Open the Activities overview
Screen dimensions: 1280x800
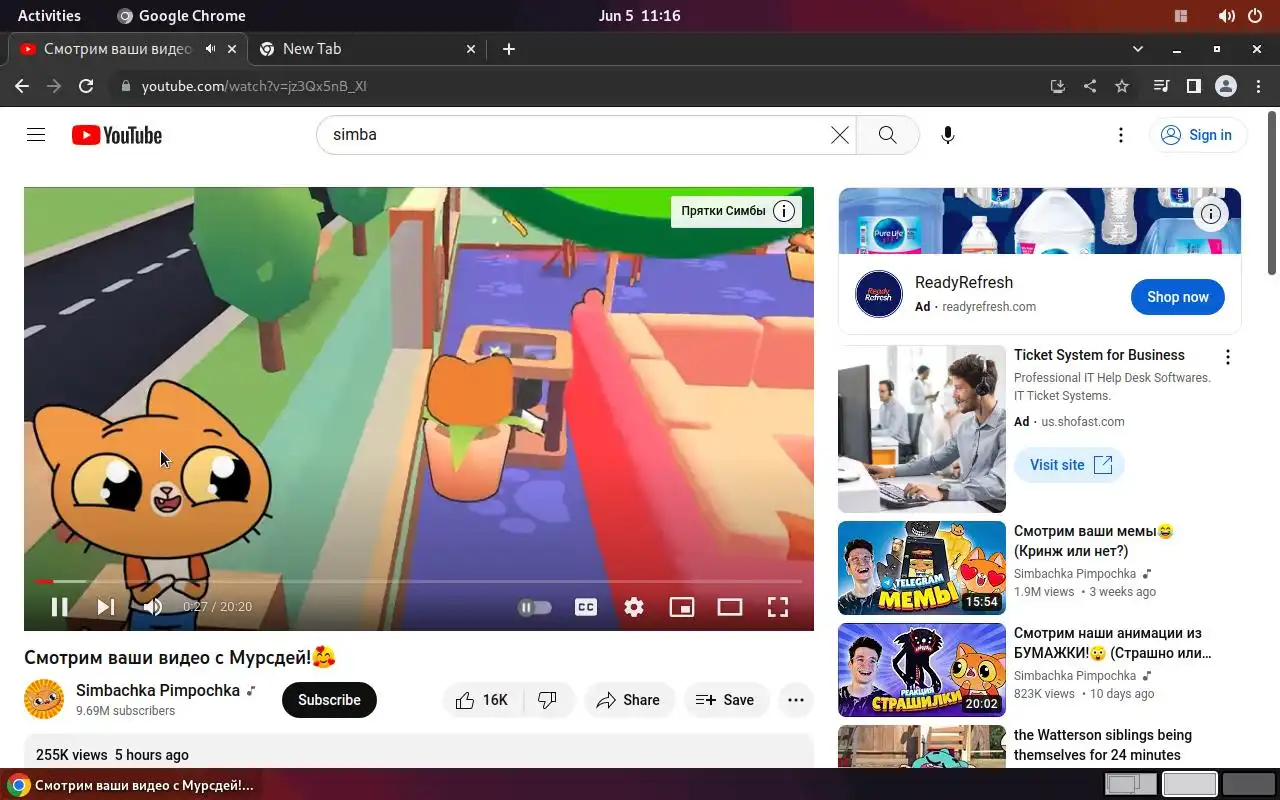[x=49, y=16]
